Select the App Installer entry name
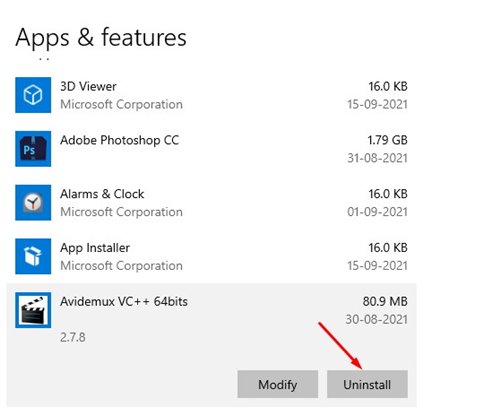 pyautogui.click(x=95, y=248)
